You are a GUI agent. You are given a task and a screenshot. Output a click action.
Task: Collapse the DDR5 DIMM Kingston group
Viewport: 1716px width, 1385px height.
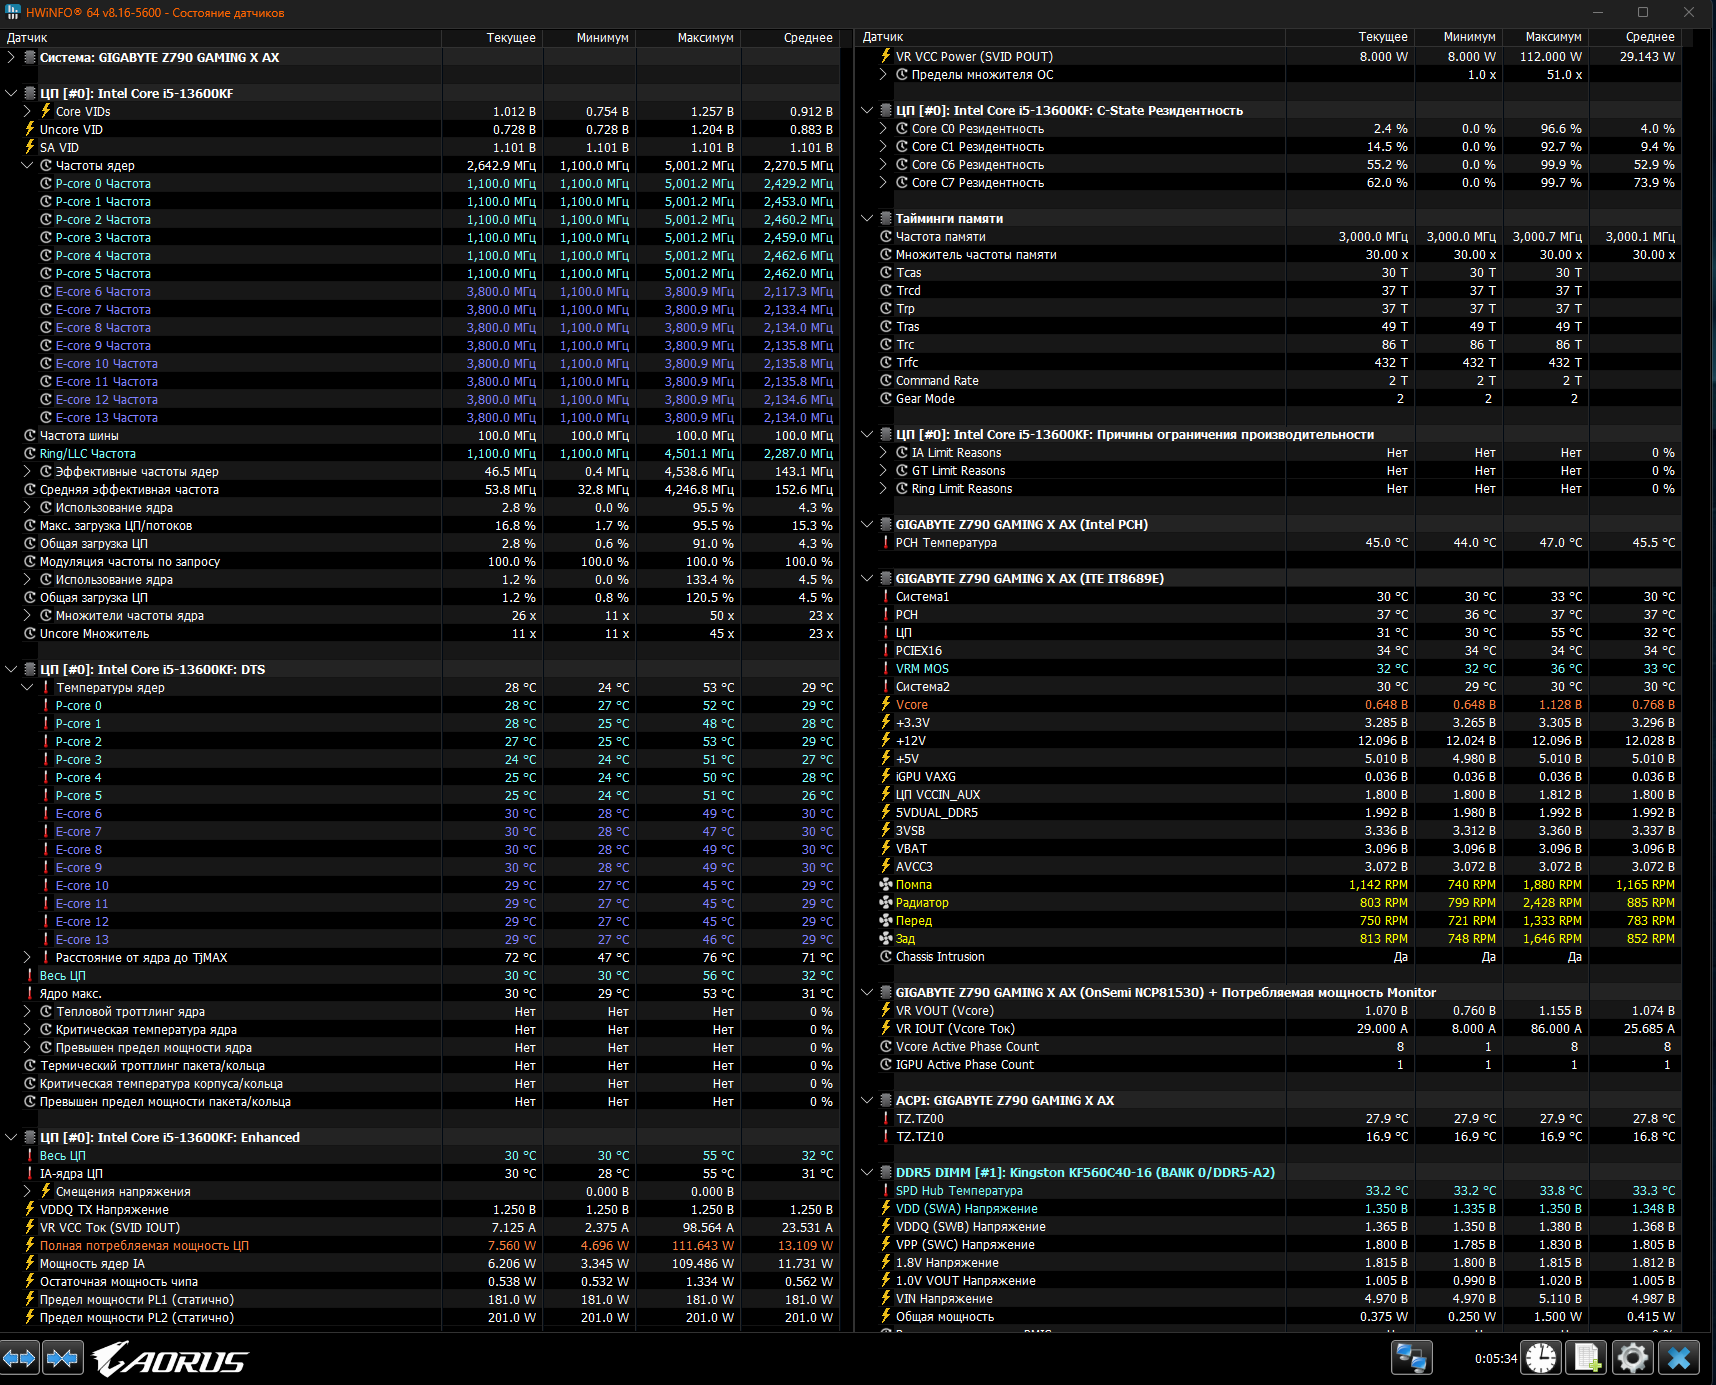(x=867, y=1172)
